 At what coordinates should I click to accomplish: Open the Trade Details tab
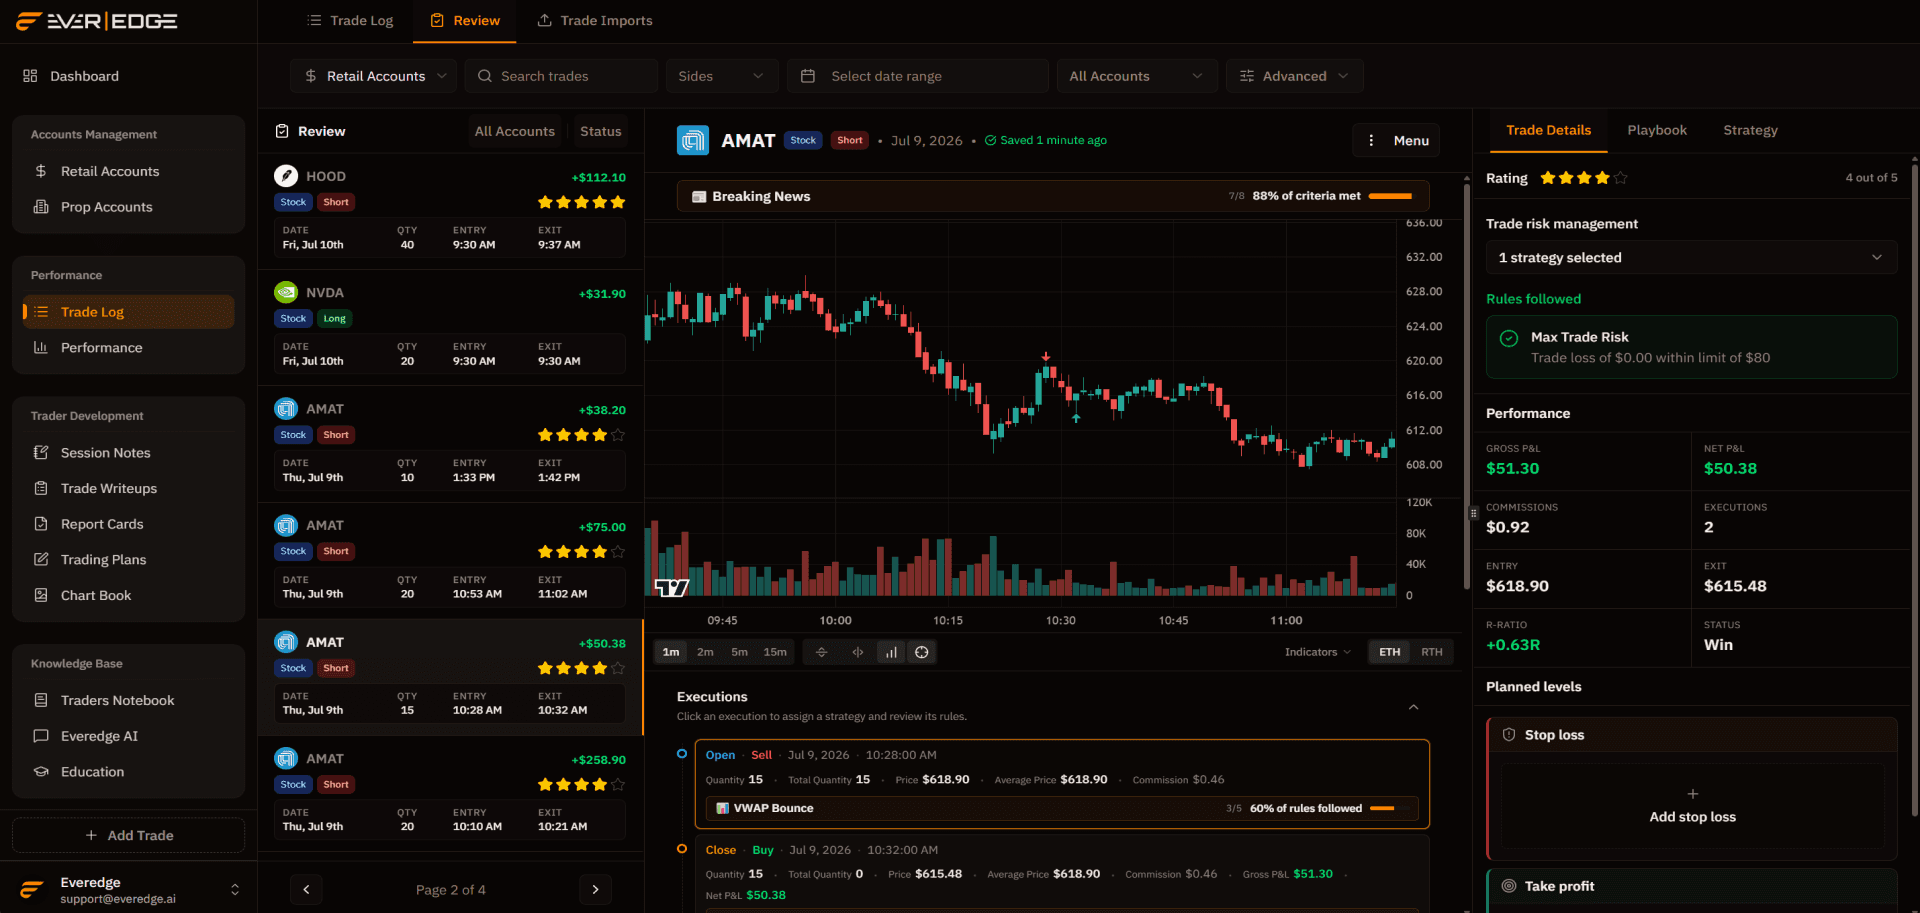click(1548, 130)
